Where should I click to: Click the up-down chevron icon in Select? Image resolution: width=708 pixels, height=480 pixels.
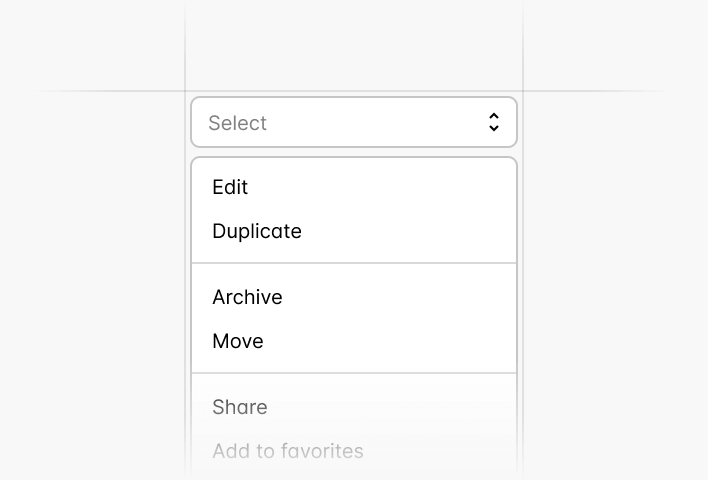(494, 122)
